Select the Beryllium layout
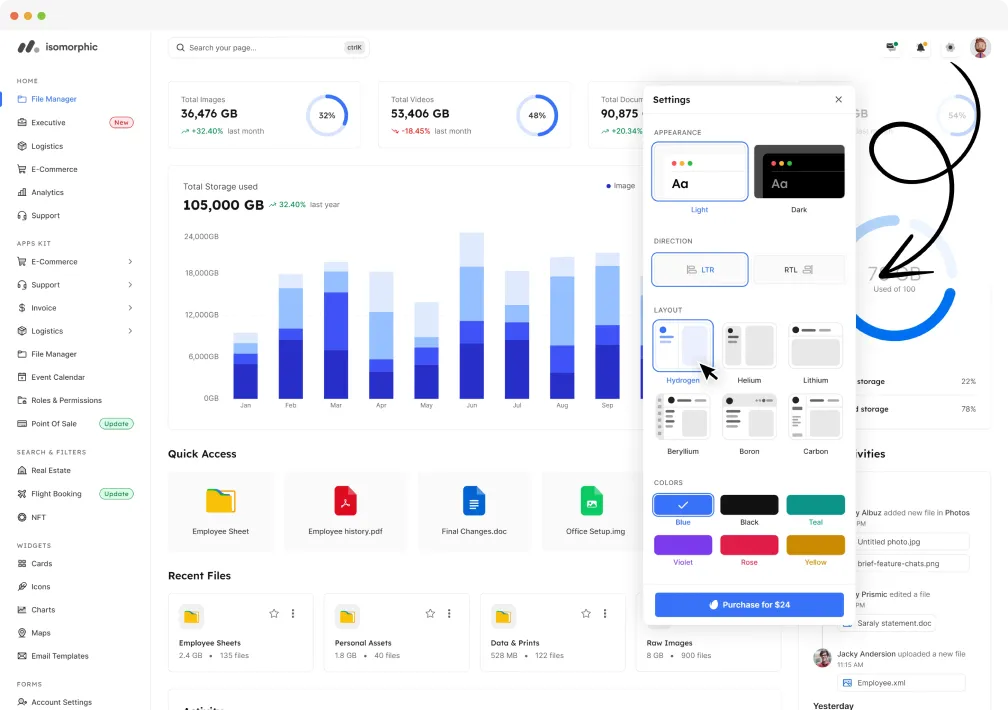 683,417
